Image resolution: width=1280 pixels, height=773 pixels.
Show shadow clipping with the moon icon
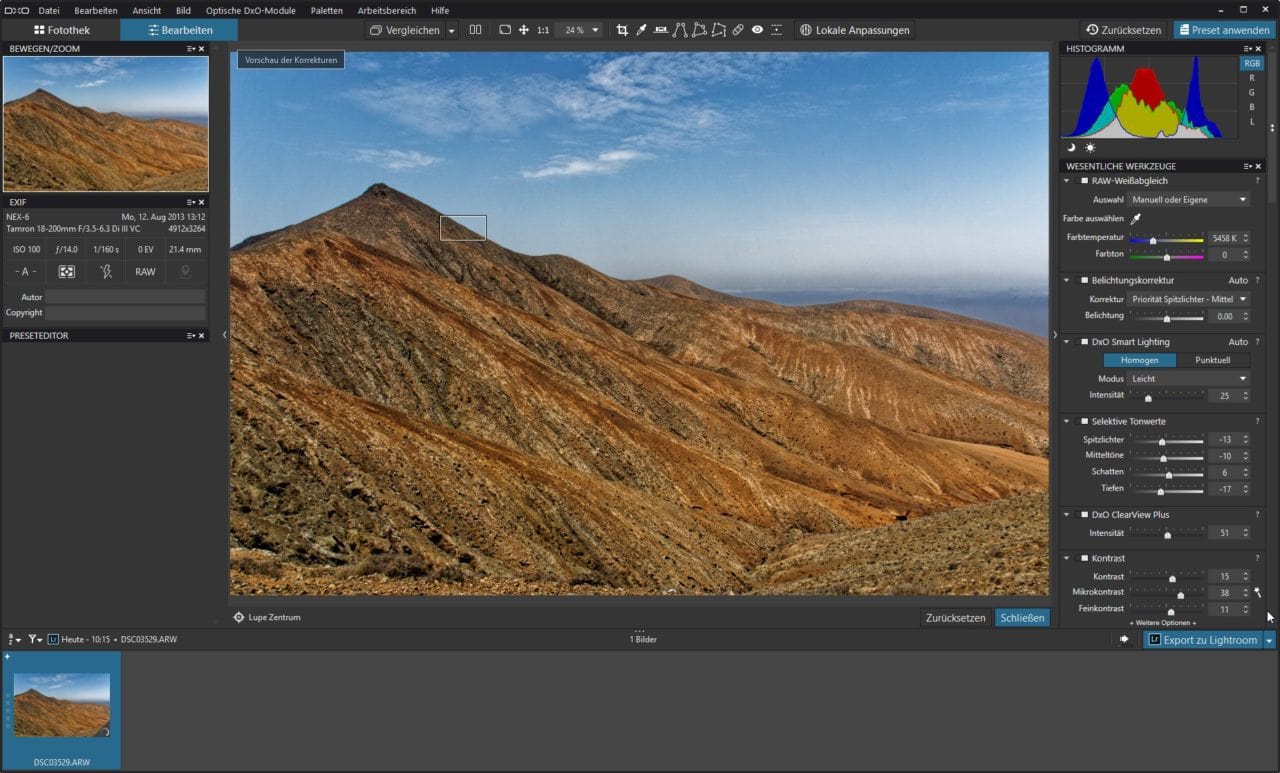point(1071,147)
